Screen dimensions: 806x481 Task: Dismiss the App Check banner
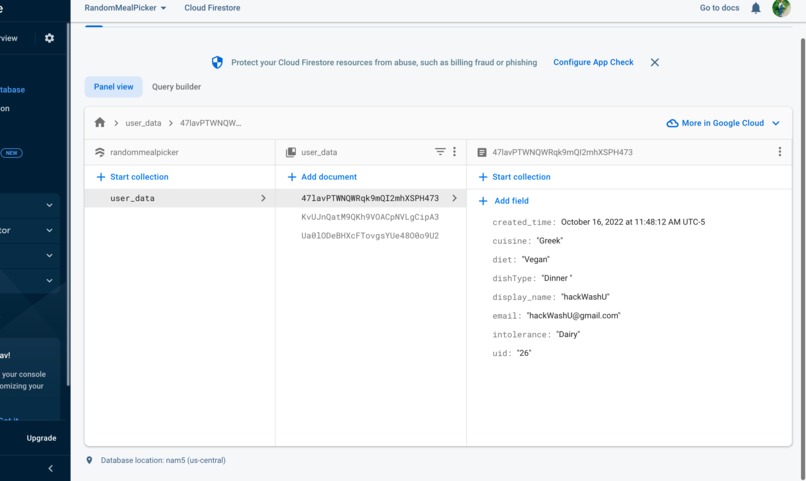[654, 62]
